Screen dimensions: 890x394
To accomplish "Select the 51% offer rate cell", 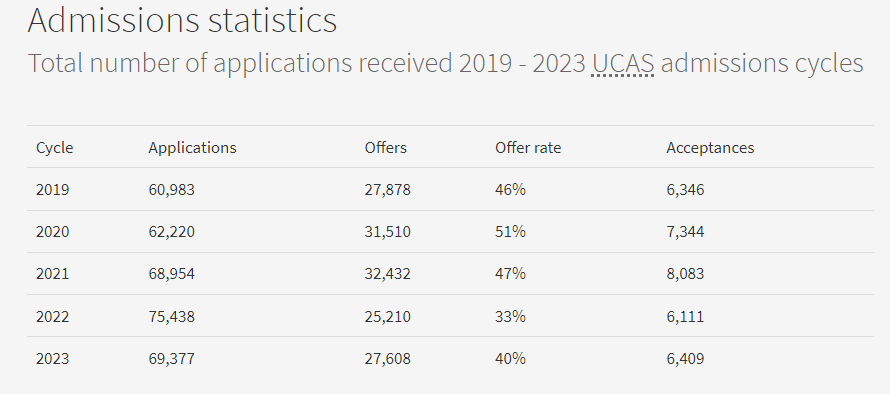I will click(510, 232).
